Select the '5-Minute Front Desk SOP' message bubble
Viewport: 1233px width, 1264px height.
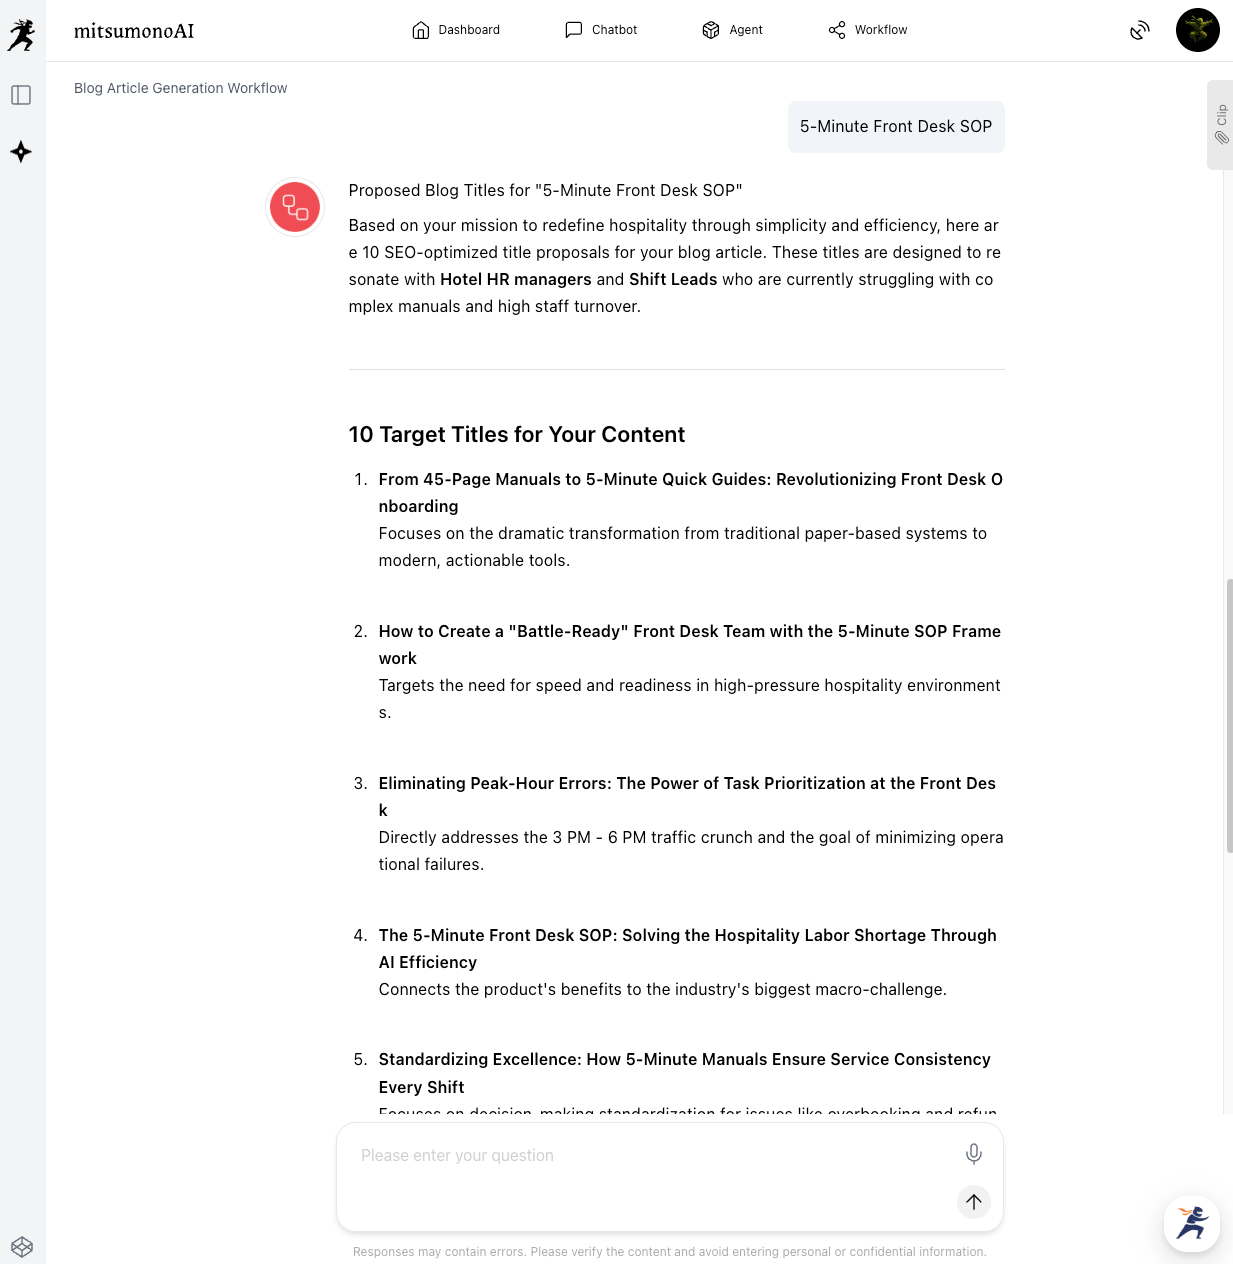pyautogui.click(x=895, y=127)
